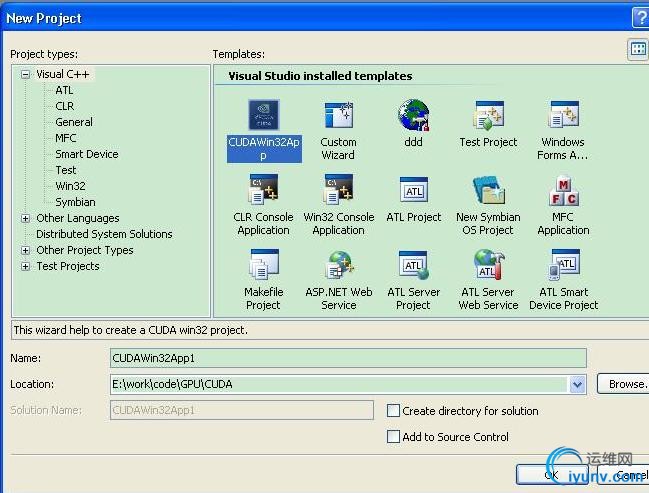Image resolution: width=649 pixels, height=493 pixels.
Task: Click the MFC Application label text
Action: click(563, 224)
